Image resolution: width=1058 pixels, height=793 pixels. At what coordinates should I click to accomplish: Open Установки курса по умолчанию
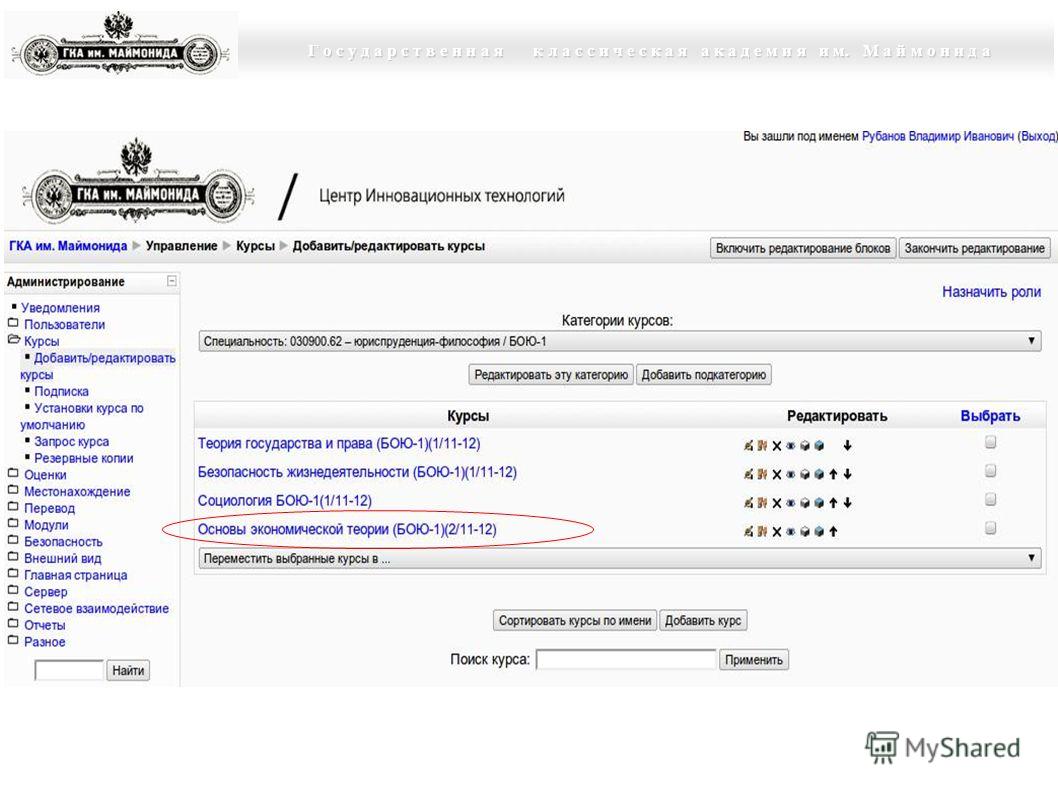[82, 416]
